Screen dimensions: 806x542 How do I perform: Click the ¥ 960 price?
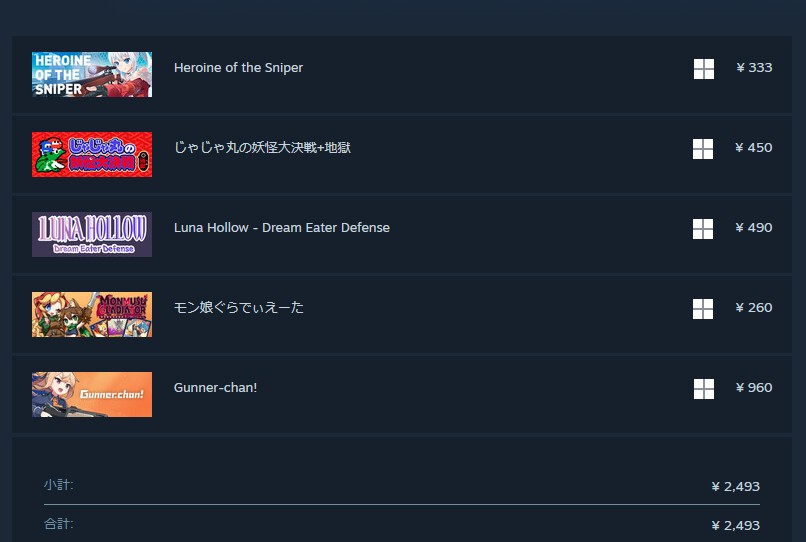tap(754, 387)
